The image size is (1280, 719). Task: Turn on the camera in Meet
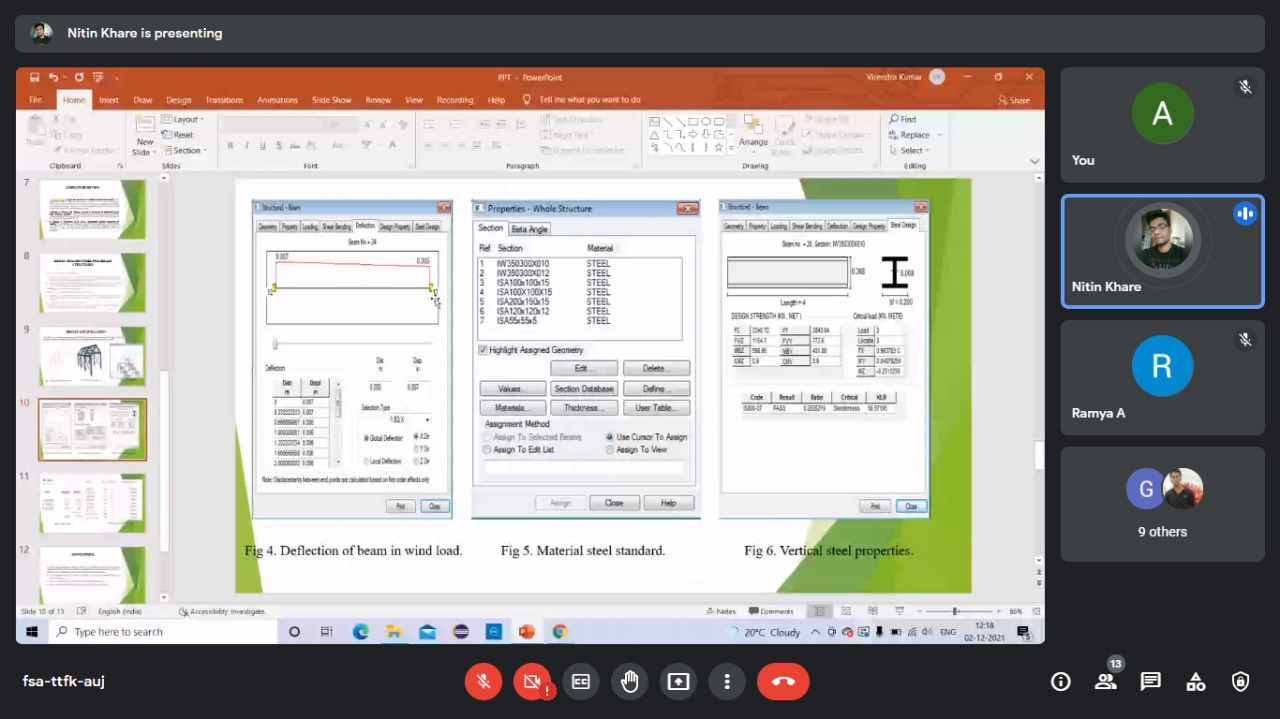pyautogui.click(x=532, y=681)
